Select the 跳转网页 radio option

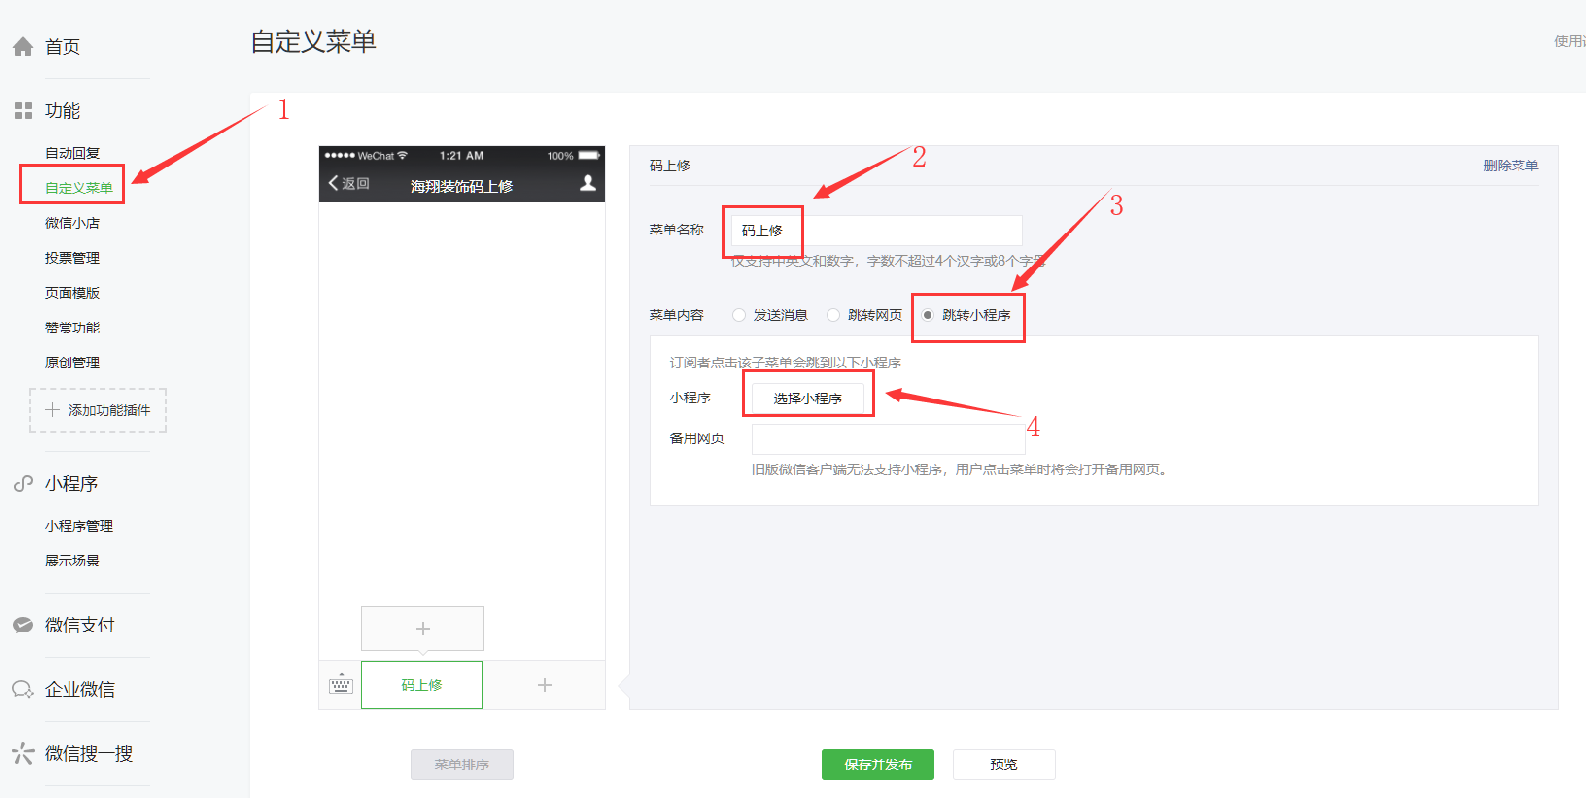[833, 315]
